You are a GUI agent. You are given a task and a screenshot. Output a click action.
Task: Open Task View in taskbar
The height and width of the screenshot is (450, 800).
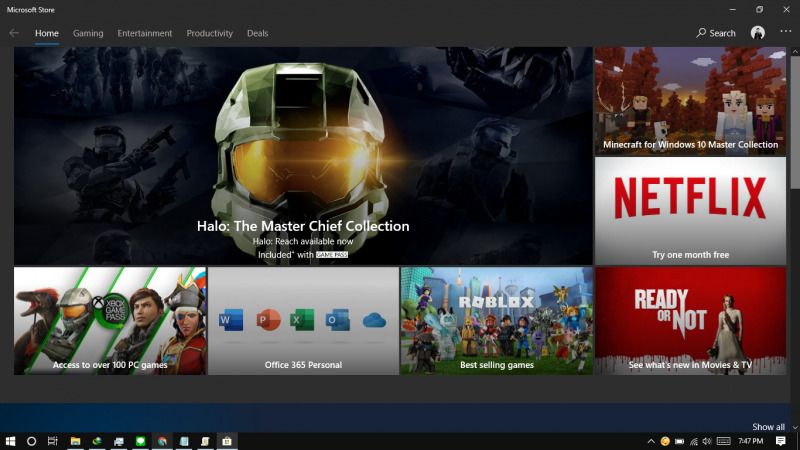(x=53, y=441)
